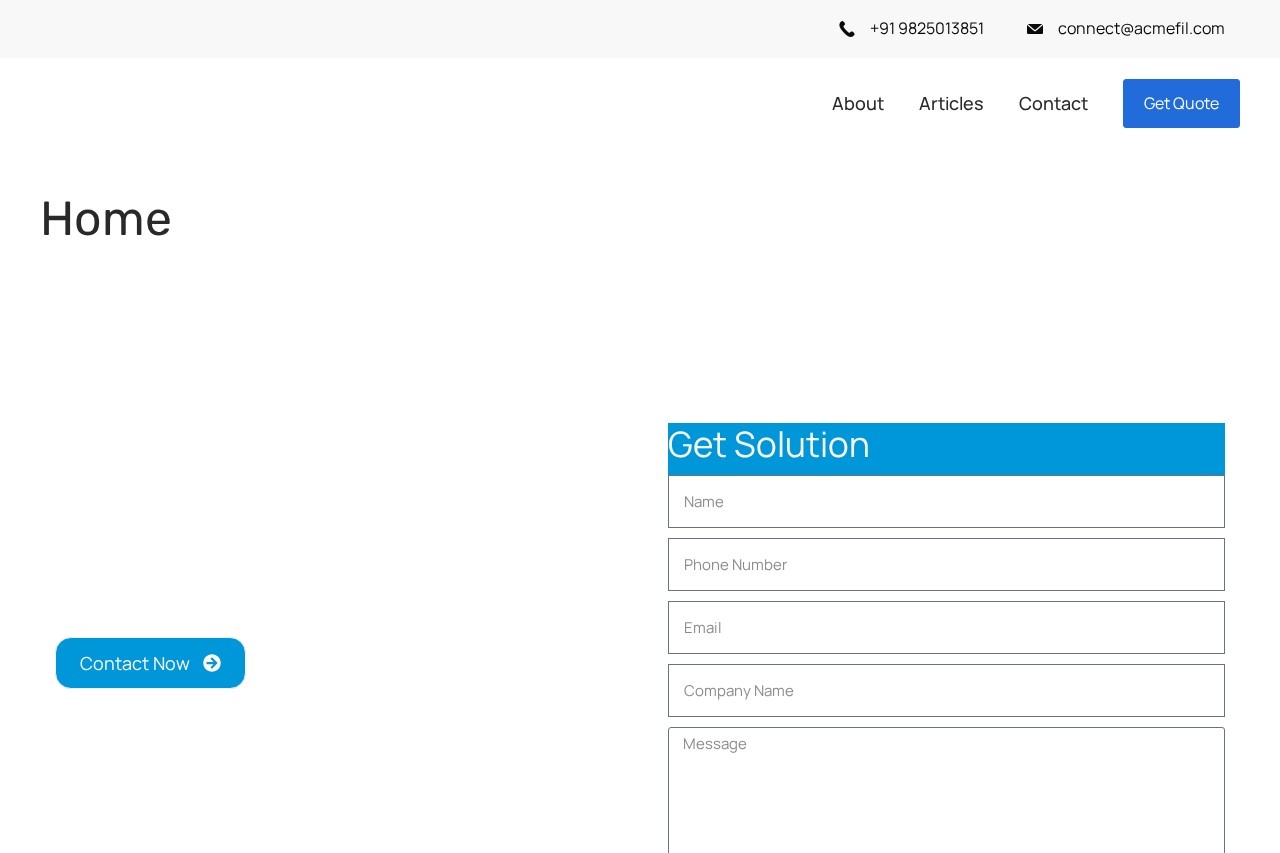Call the +91 9825013851 phone link
Viewport: 1280px width, 853px height.
click(926, 29)
